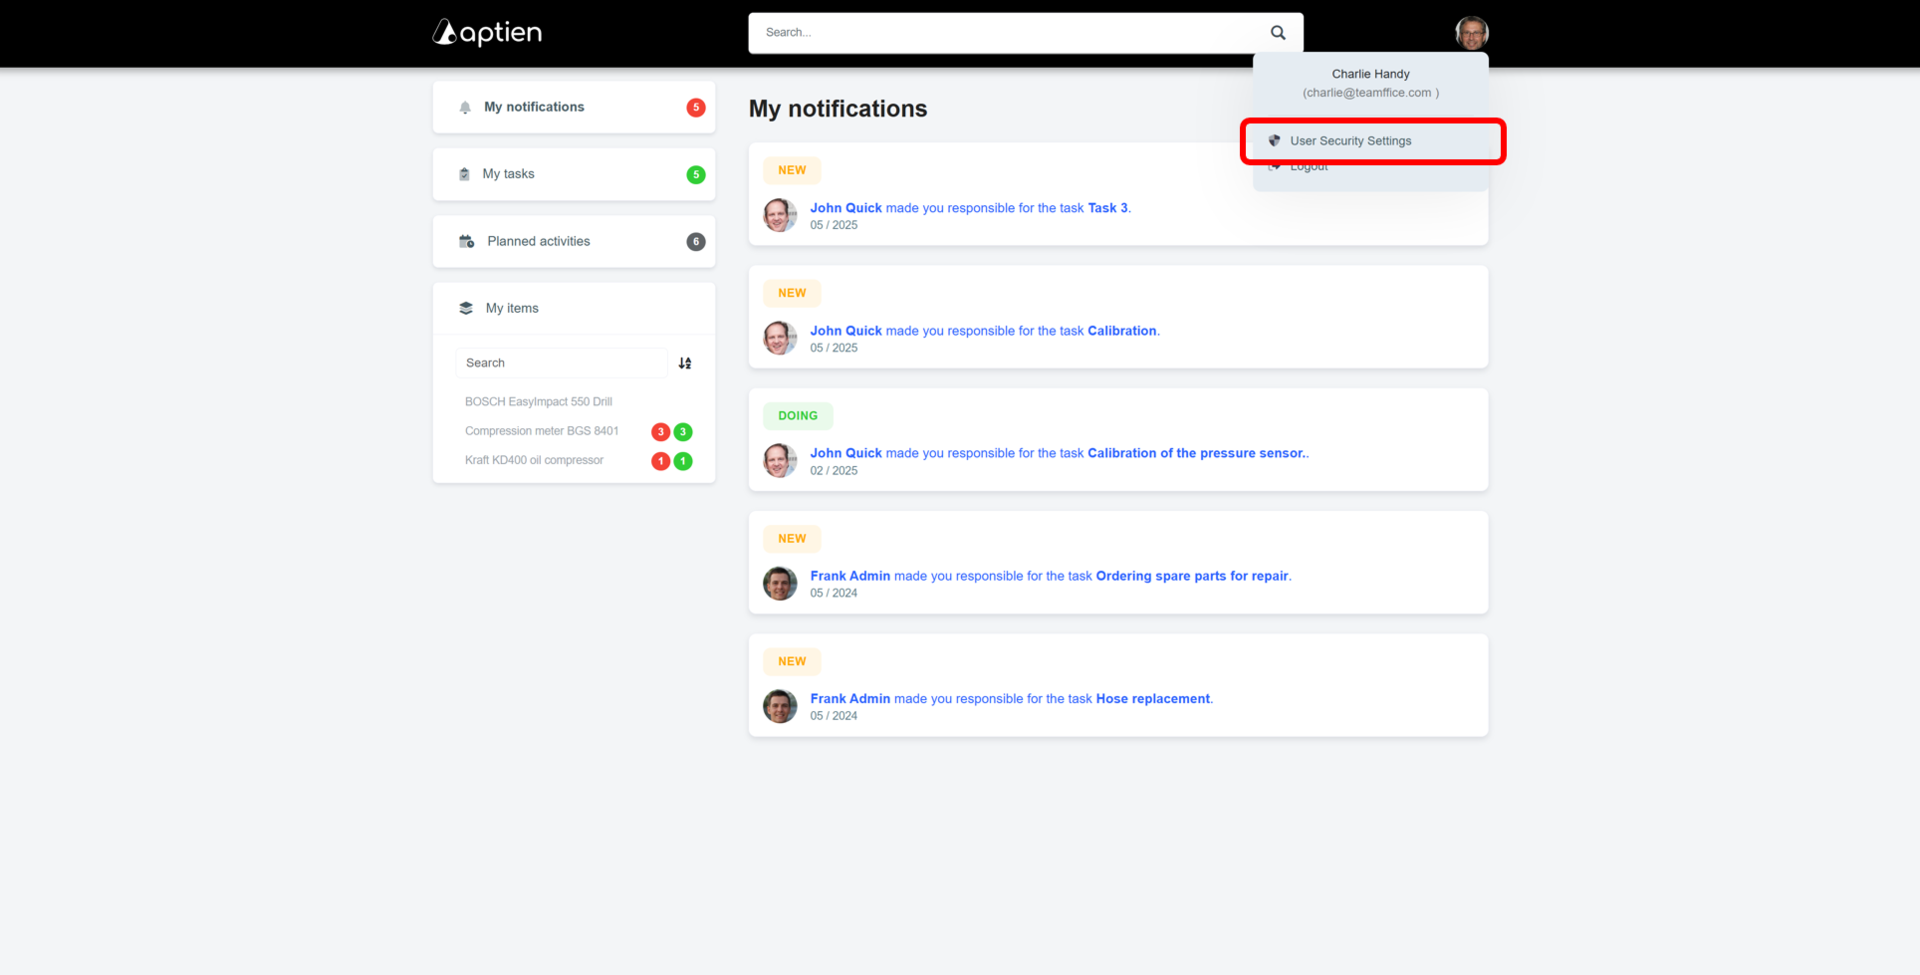
Task: Click the sort icon in My items
Action: (x=685, y=363)
